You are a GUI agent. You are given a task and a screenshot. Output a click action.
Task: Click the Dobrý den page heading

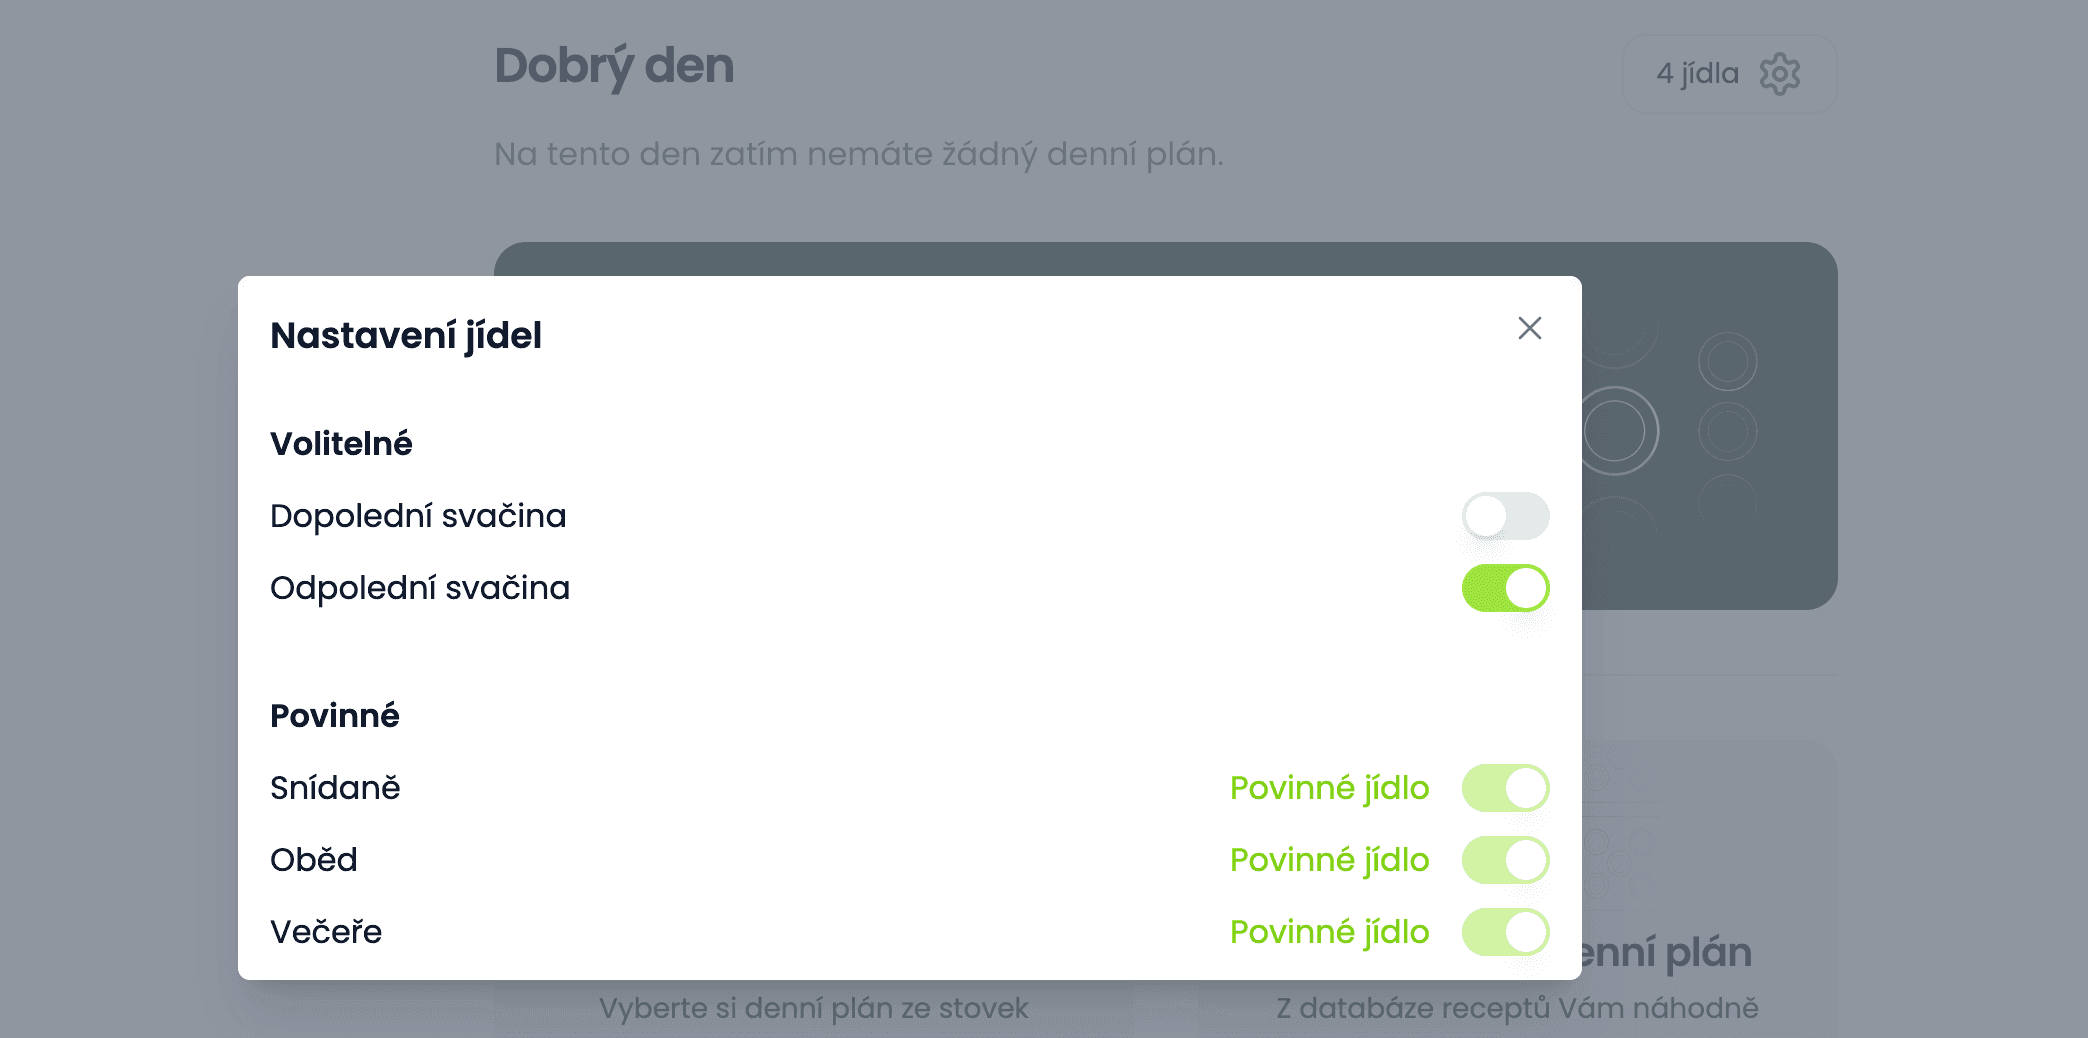pyautogui.click(x=614, y=66)
